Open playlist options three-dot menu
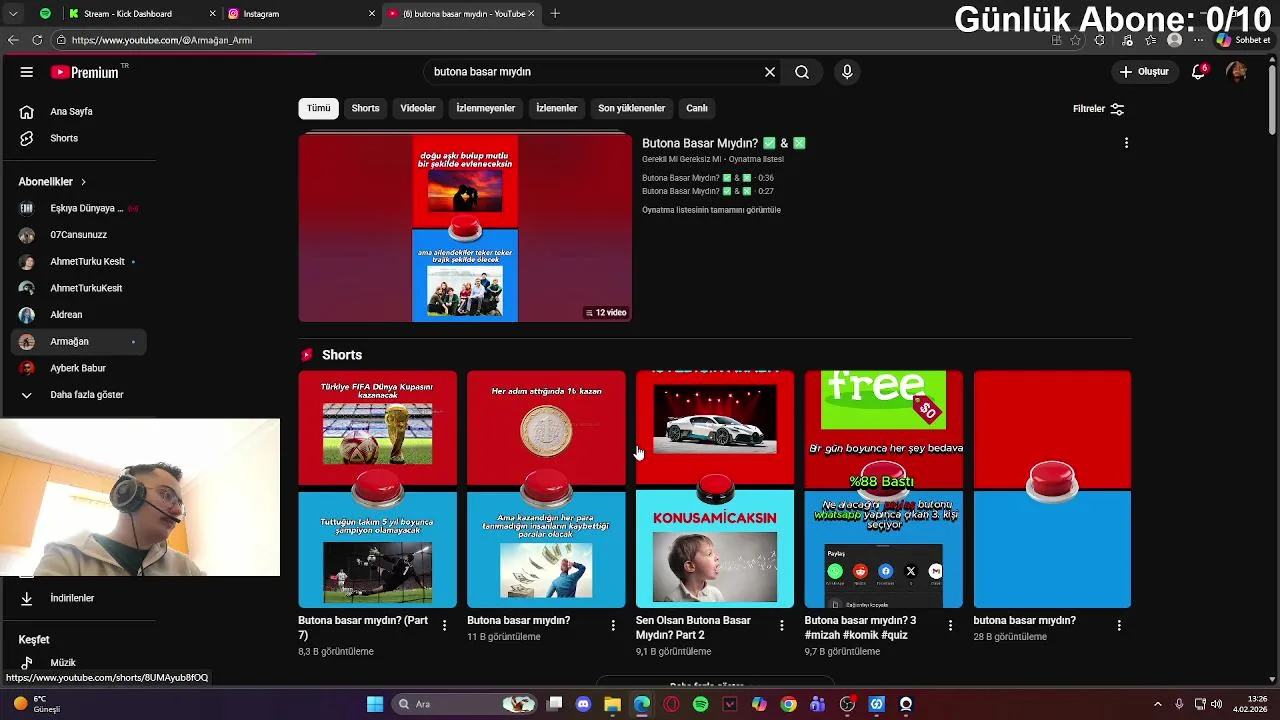The height and width of the screenshot is (720, 1280). [x=1126, y=143]
